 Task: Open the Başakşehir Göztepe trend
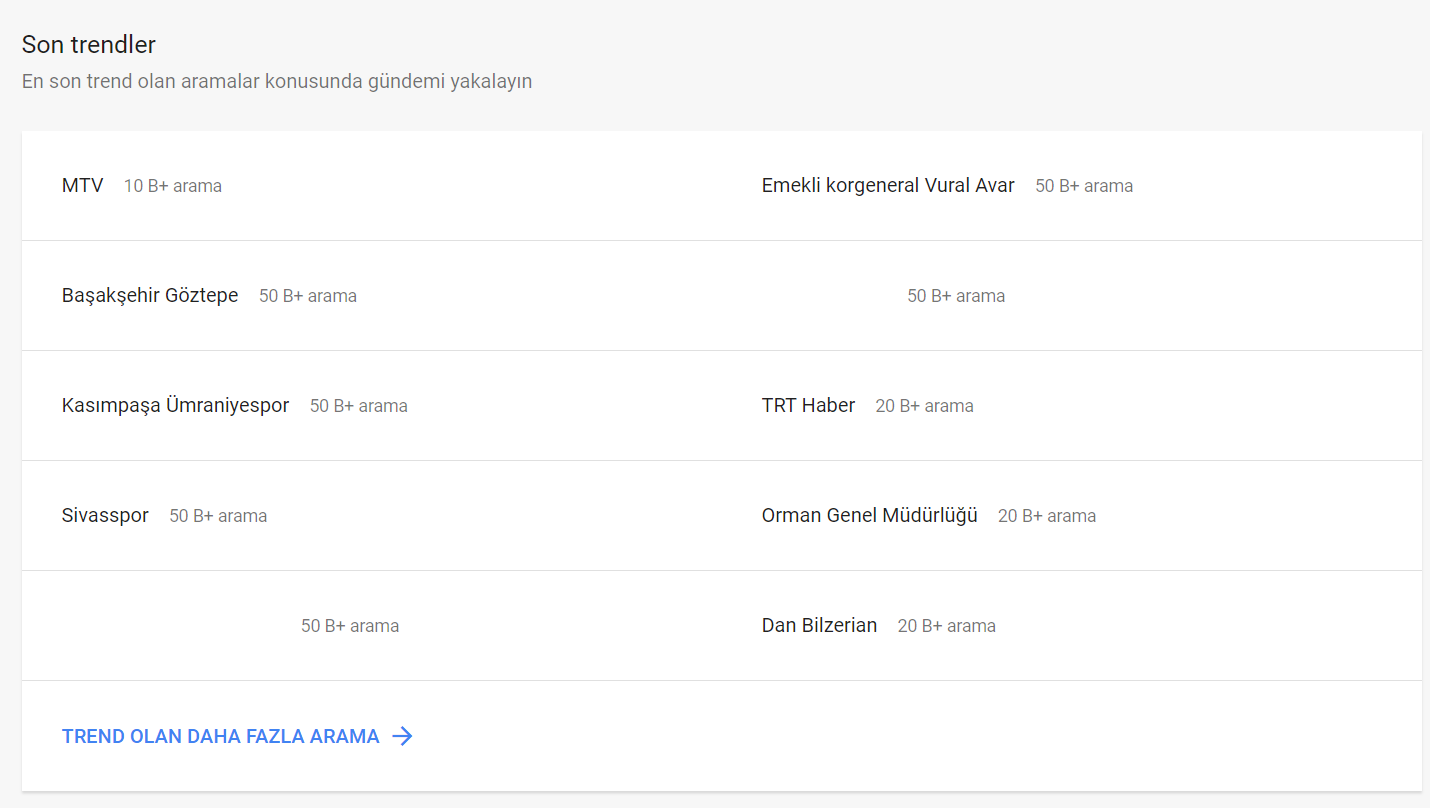click(x=150, y=296)
